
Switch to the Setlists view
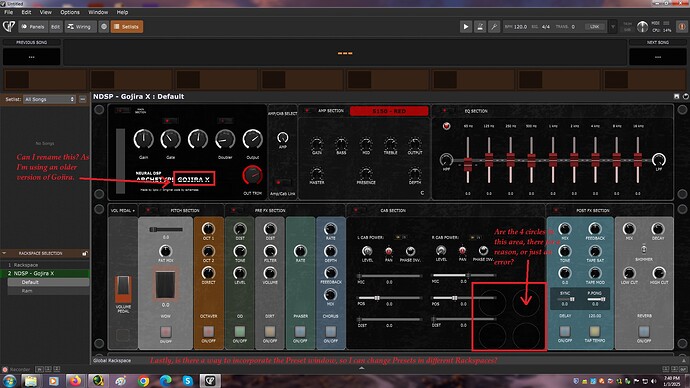tap(126, 27)
